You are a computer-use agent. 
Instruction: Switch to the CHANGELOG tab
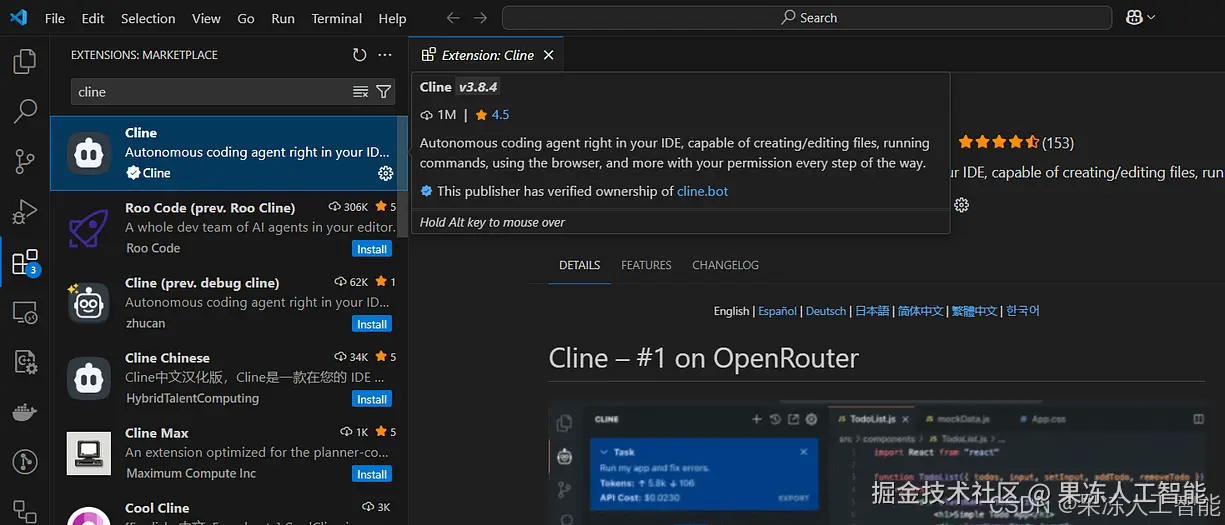[x=726, y=265]
